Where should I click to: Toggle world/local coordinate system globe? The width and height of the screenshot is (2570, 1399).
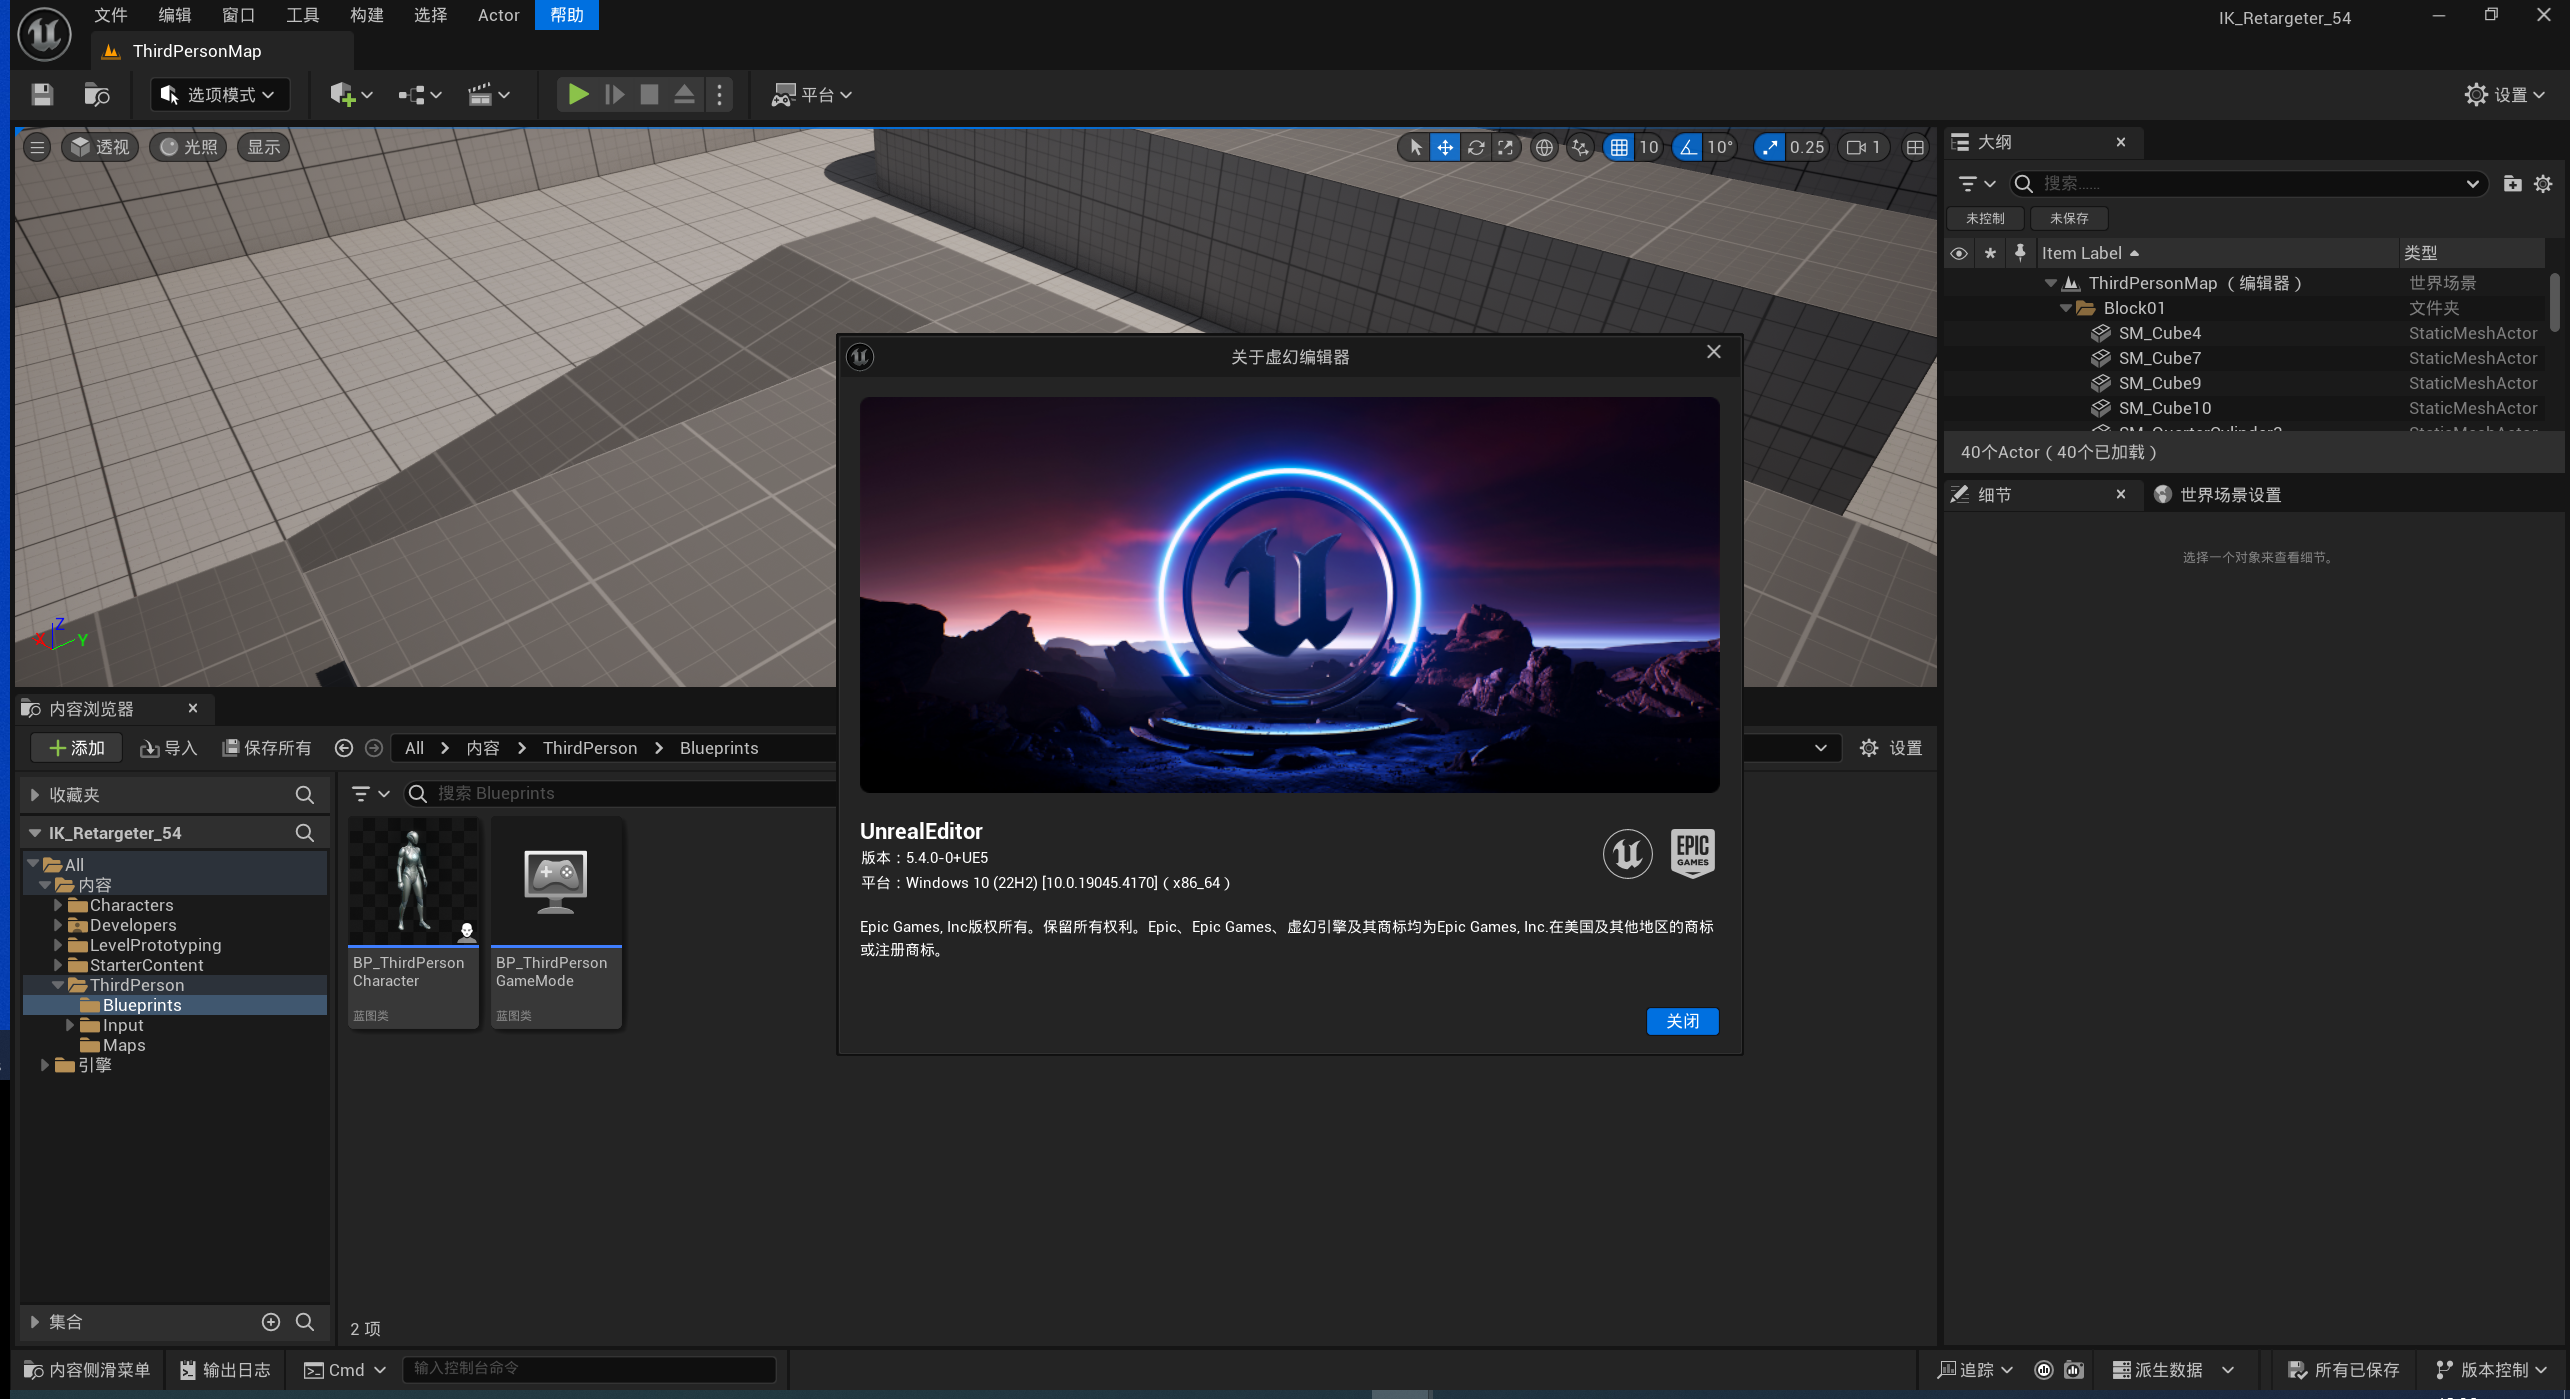1544,147
